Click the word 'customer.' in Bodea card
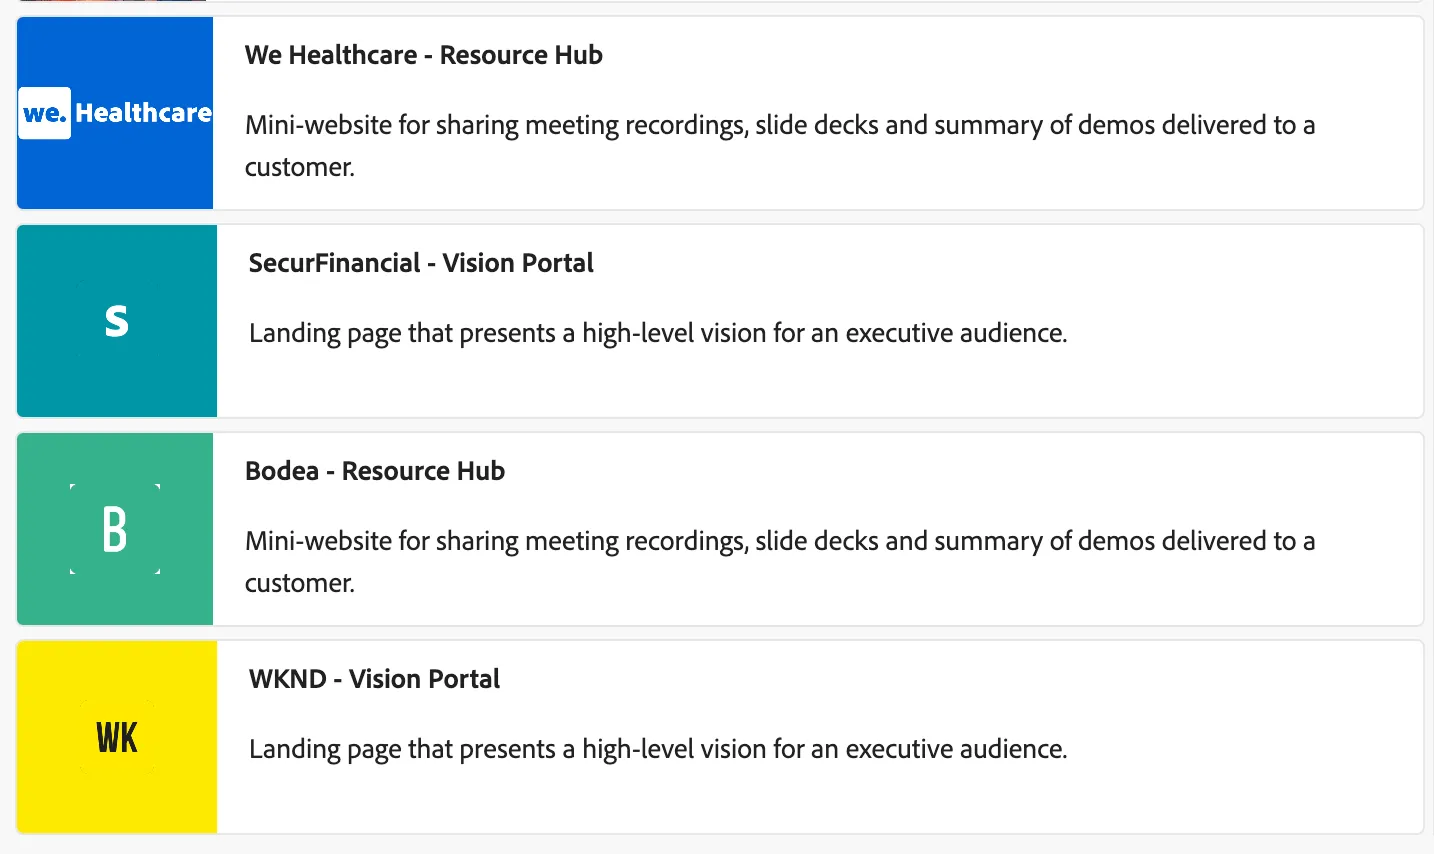Screen dimensions: 1434x854 point(300,583)
